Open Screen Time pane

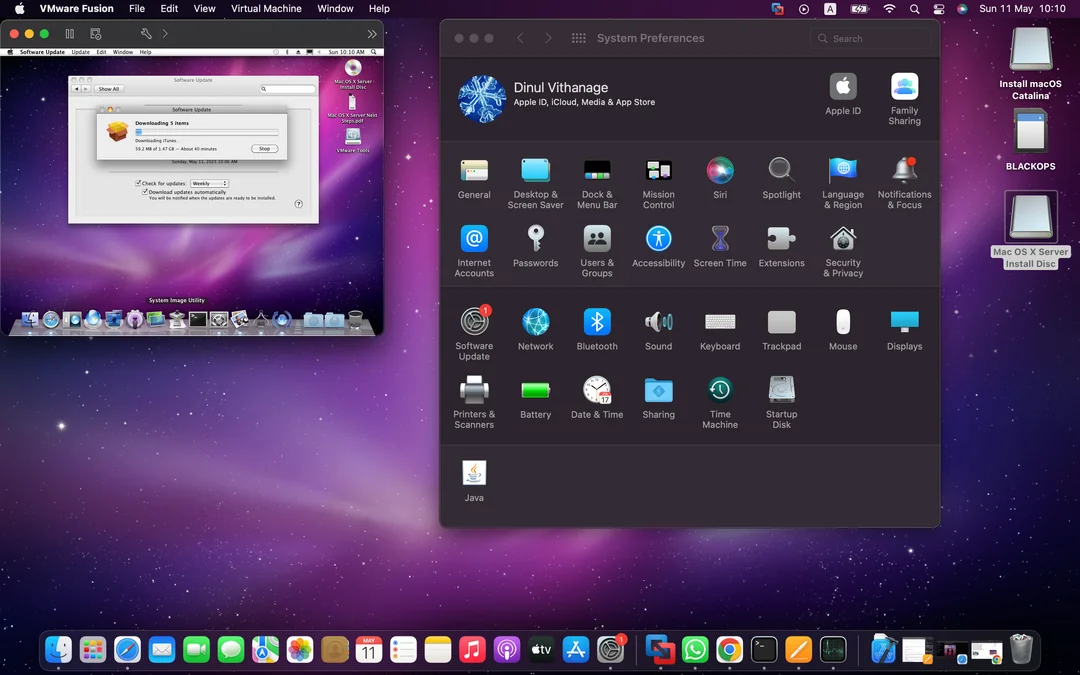tap(720, 247)
